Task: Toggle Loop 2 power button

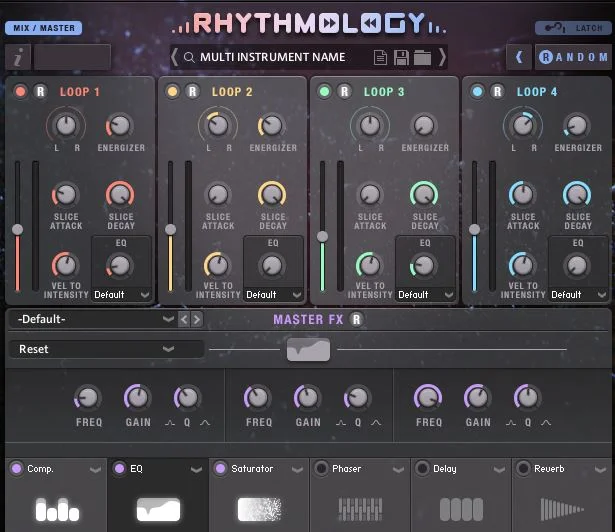Action: tap(172, 91)
